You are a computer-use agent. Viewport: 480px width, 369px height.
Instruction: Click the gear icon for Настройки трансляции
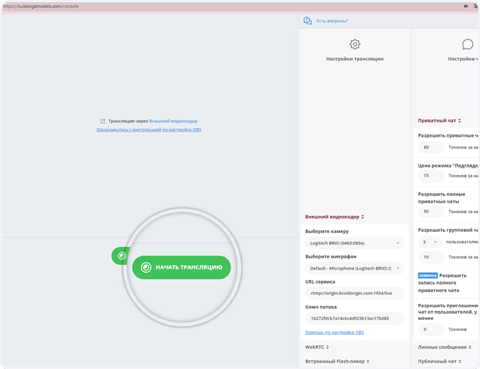pyautogui.click(x=355, y=44)
